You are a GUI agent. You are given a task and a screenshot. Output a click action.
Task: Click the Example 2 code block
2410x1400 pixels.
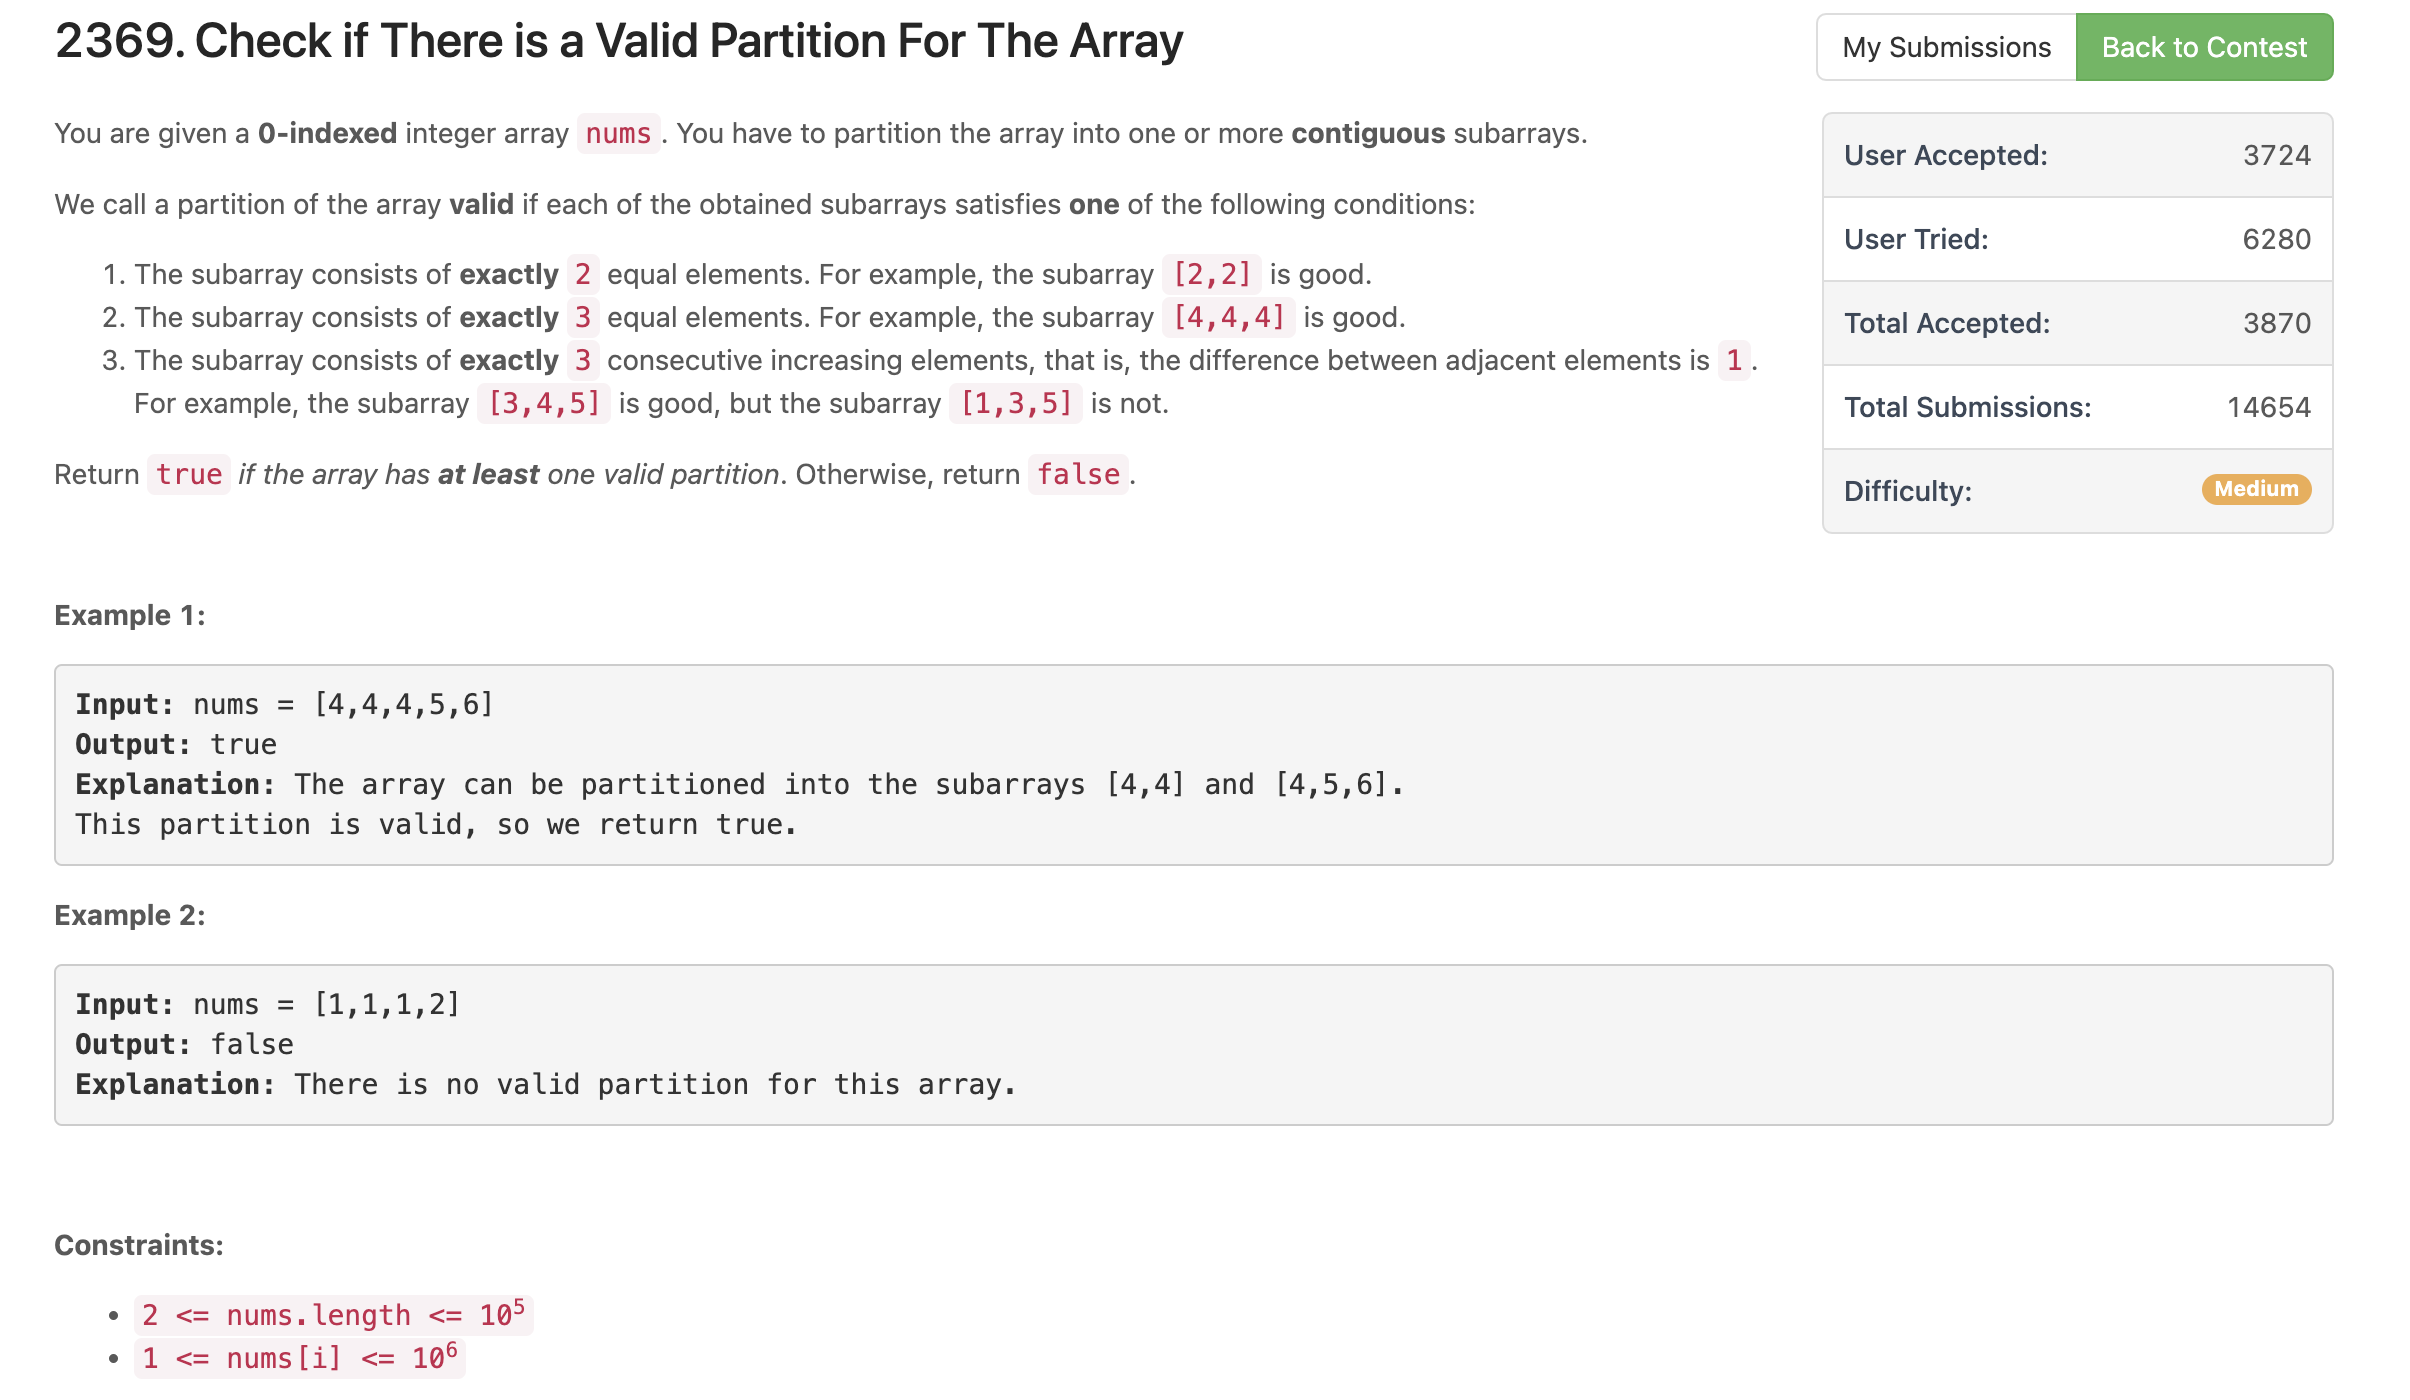click(x=1193, y=1045)
